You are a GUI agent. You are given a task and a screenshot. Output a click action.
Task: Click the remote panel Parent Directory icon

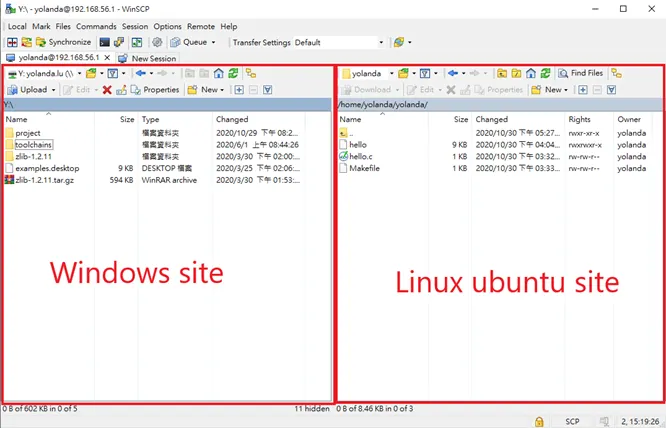(x=502, y=73)
